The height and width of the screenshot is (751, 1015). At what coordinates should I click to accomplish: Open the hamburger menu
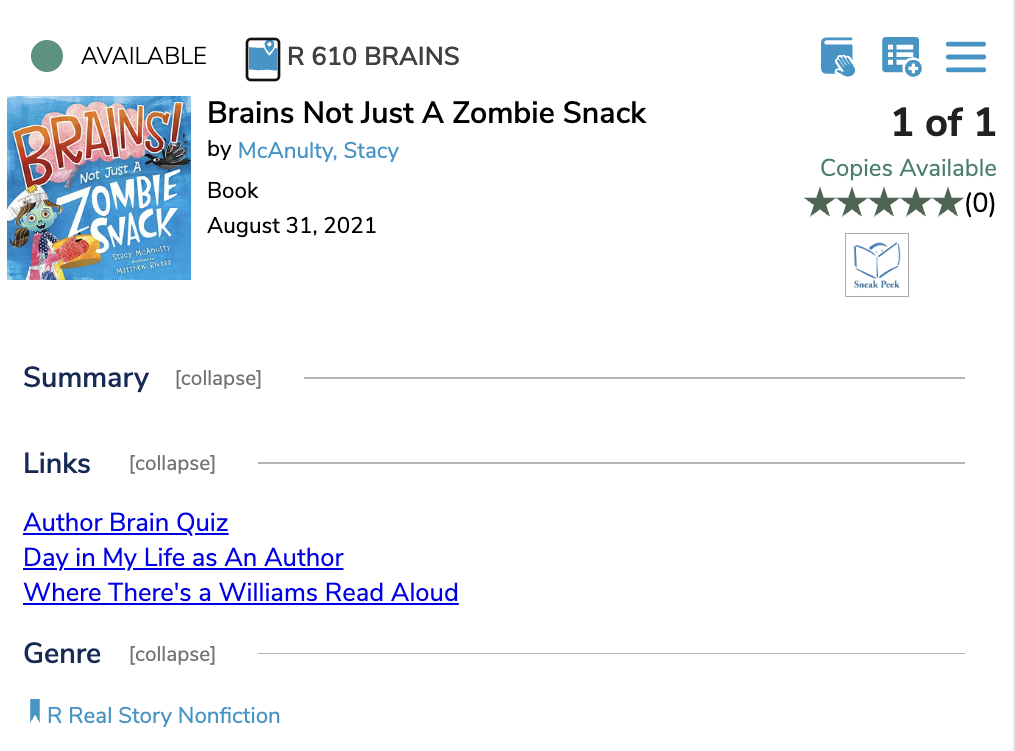(965, 57)
